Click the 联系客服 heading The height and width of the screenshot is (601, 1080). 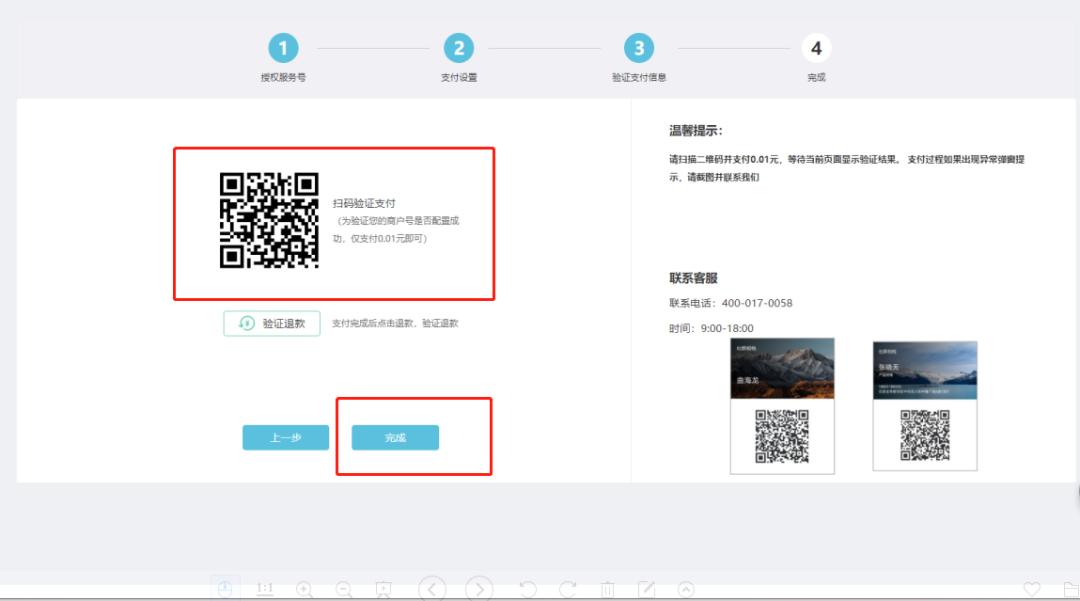(694, 278)
